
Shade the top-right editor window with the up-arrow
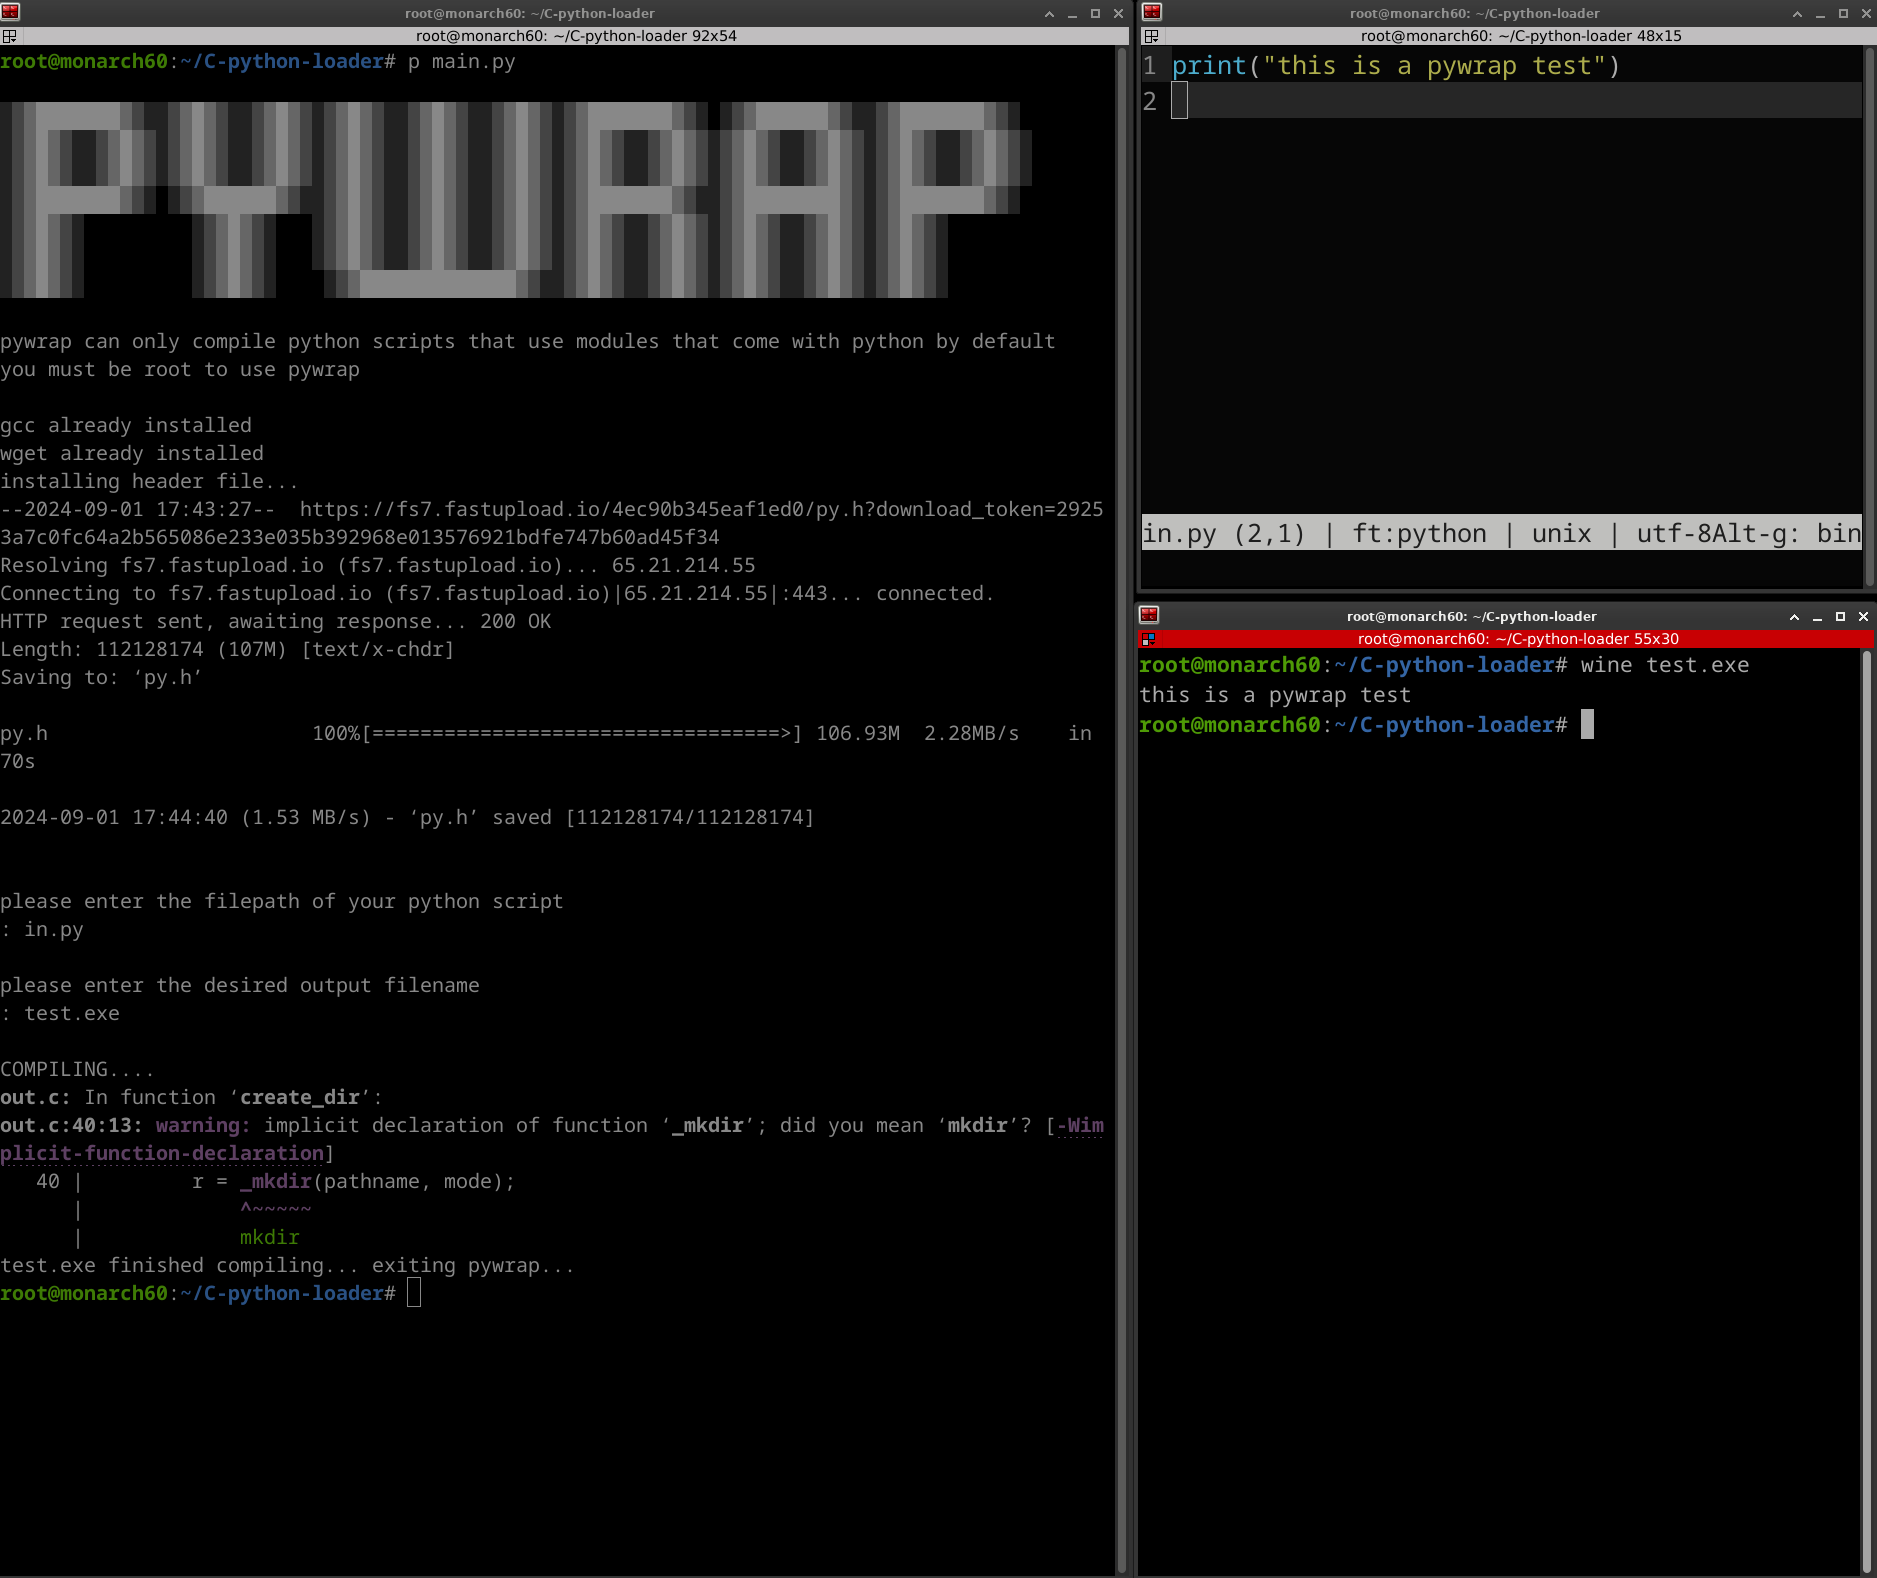1797,13
